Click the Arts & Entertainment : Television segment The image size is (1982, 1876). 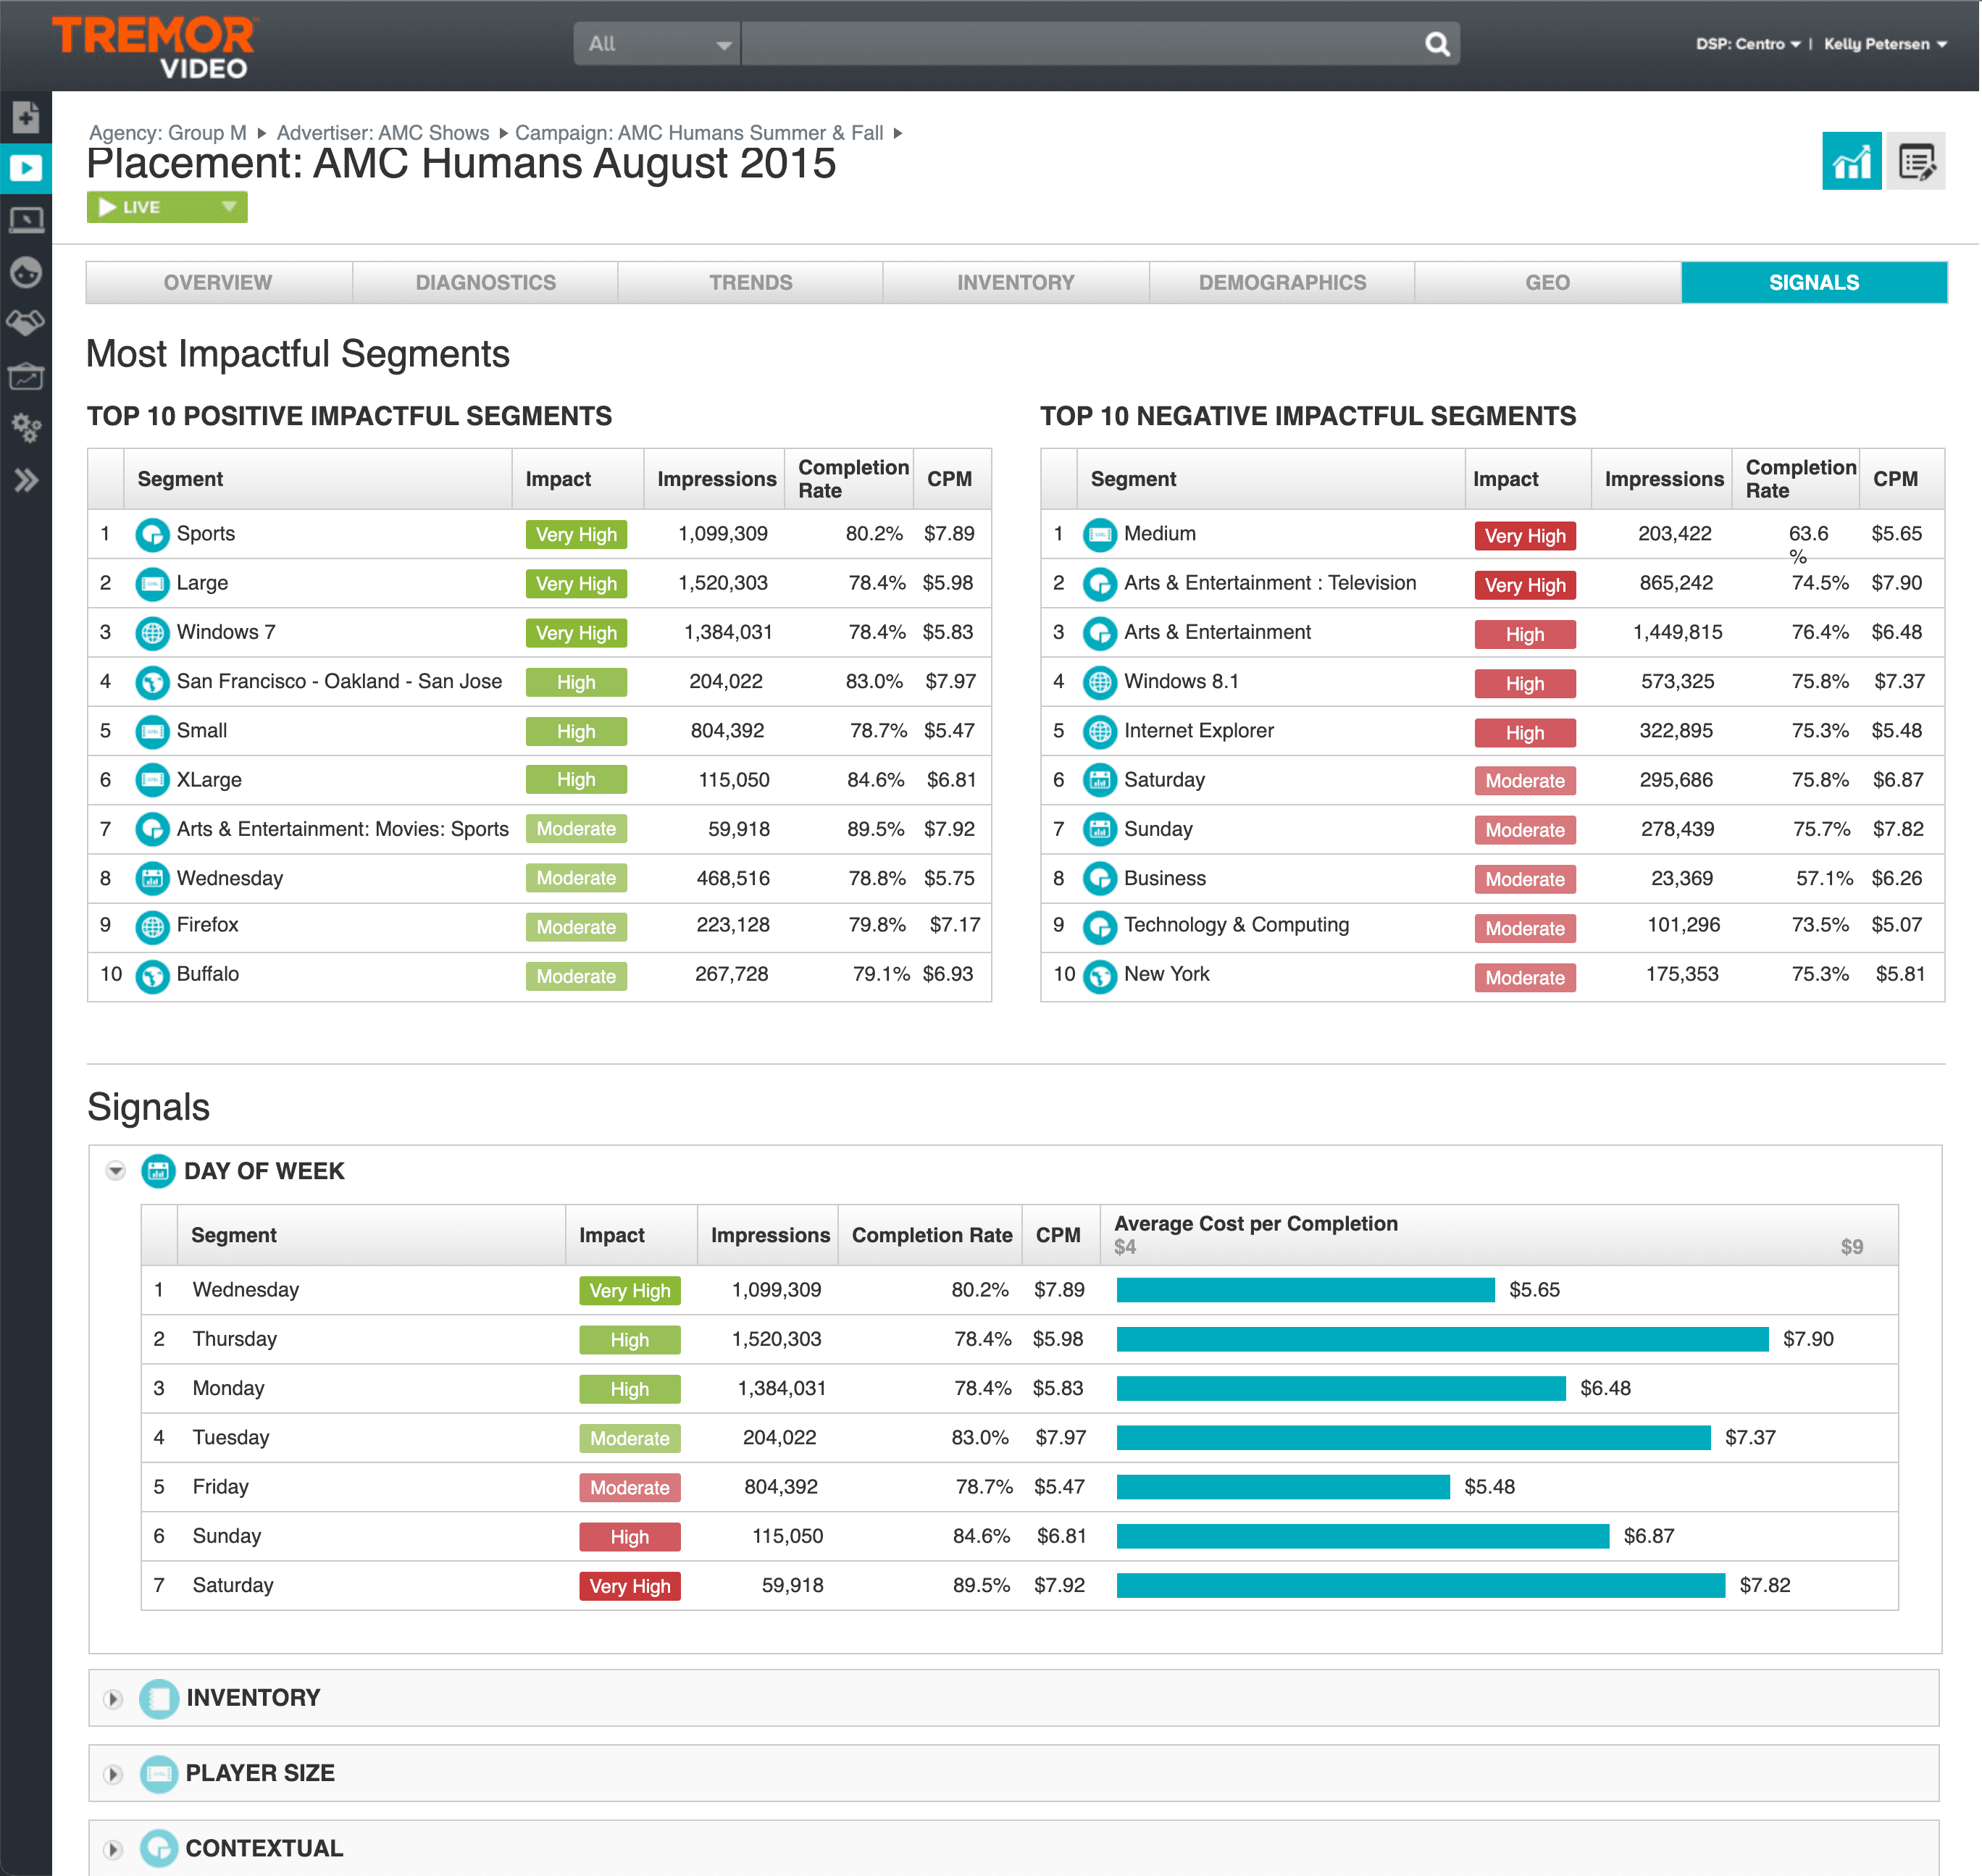pyautogui.click(x=1270, y=583)
